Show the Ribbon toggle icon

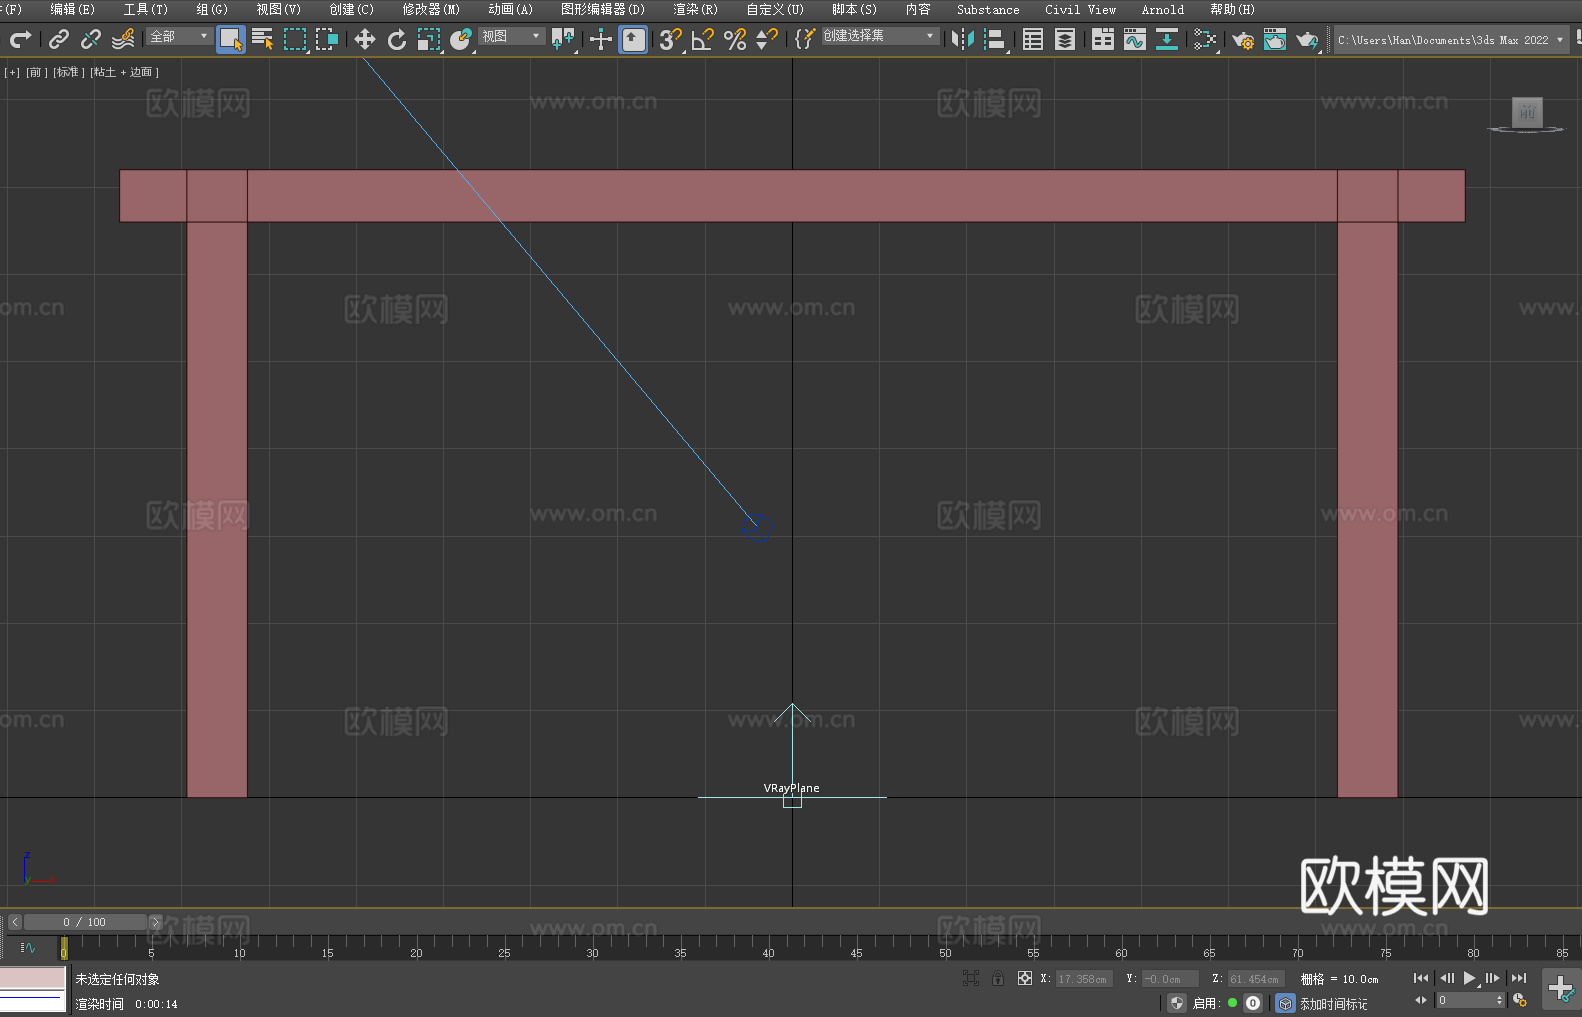click(1103, 39)
